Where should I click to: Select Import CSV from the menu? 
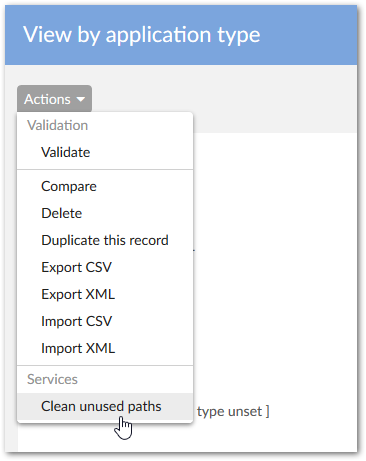[105, 321]
